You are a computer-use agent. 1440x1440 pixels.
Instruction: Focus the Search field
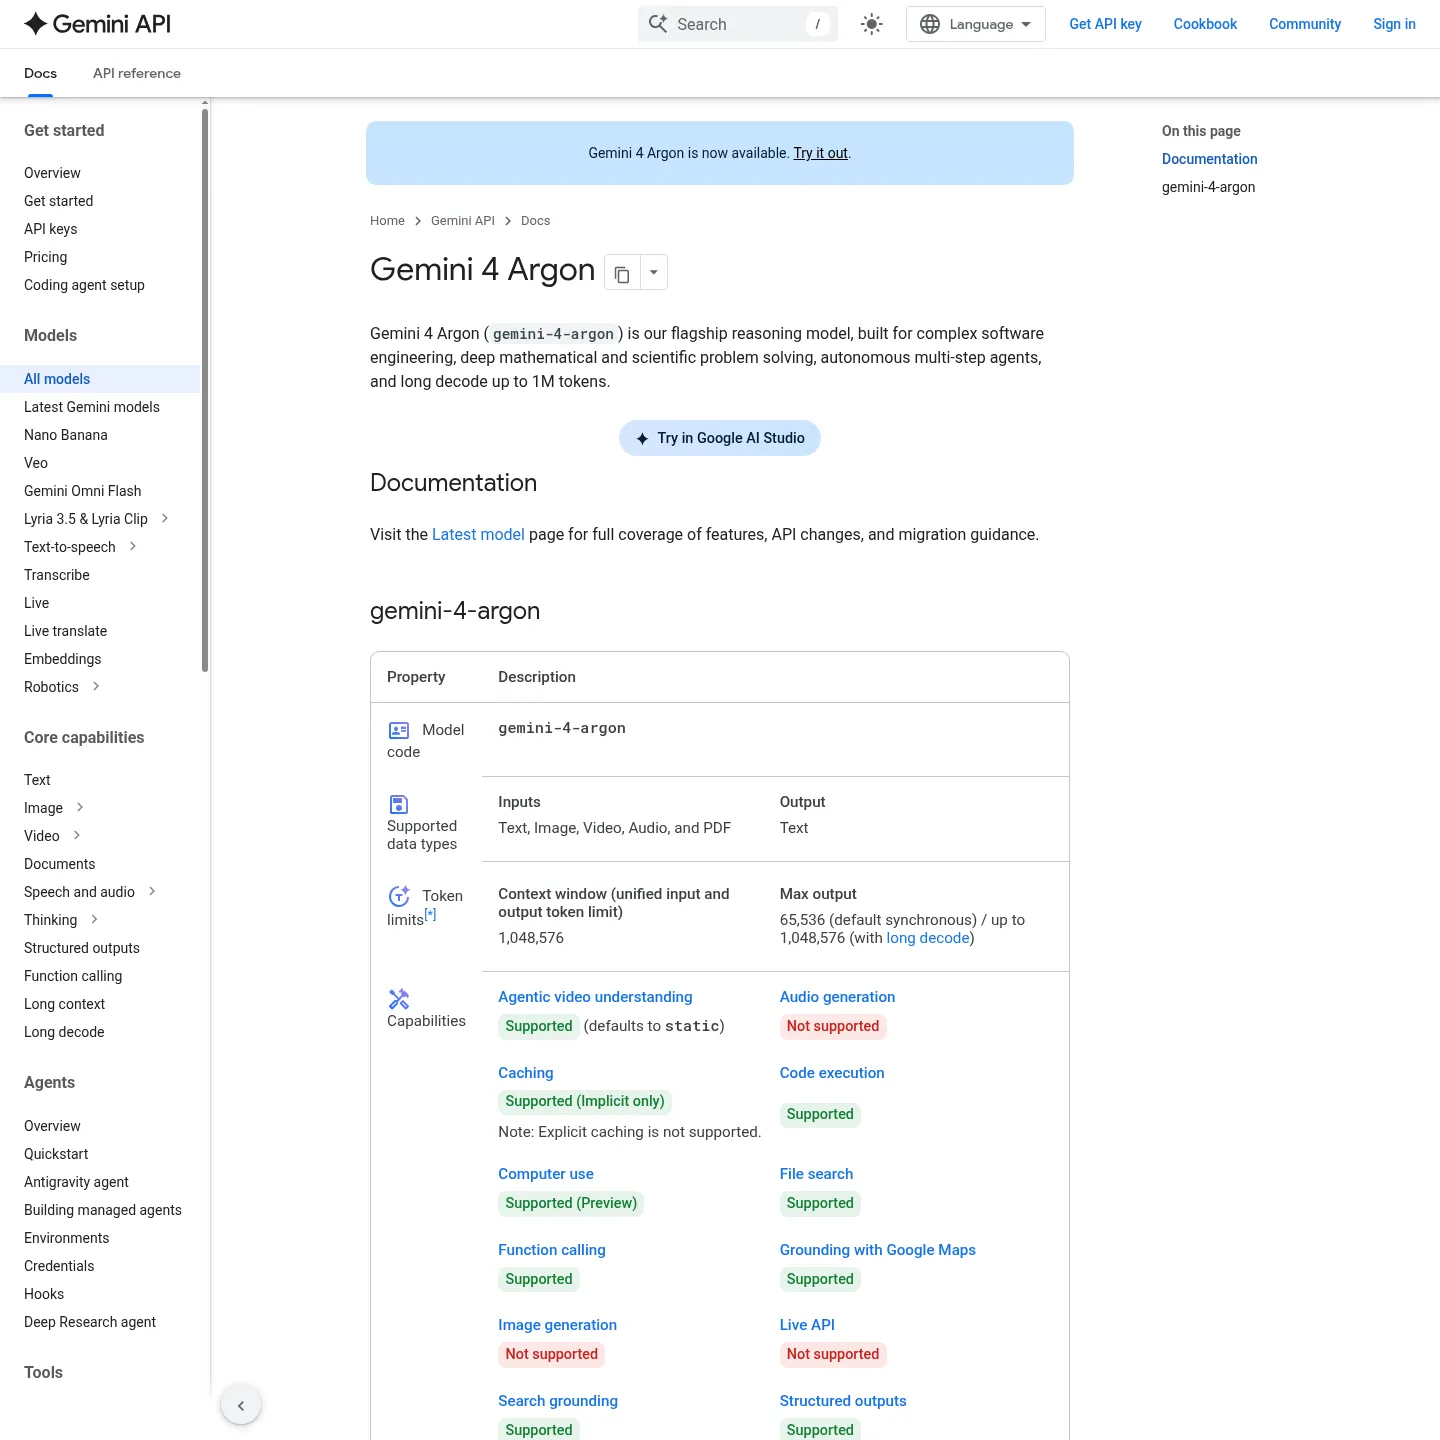point(737,24)
